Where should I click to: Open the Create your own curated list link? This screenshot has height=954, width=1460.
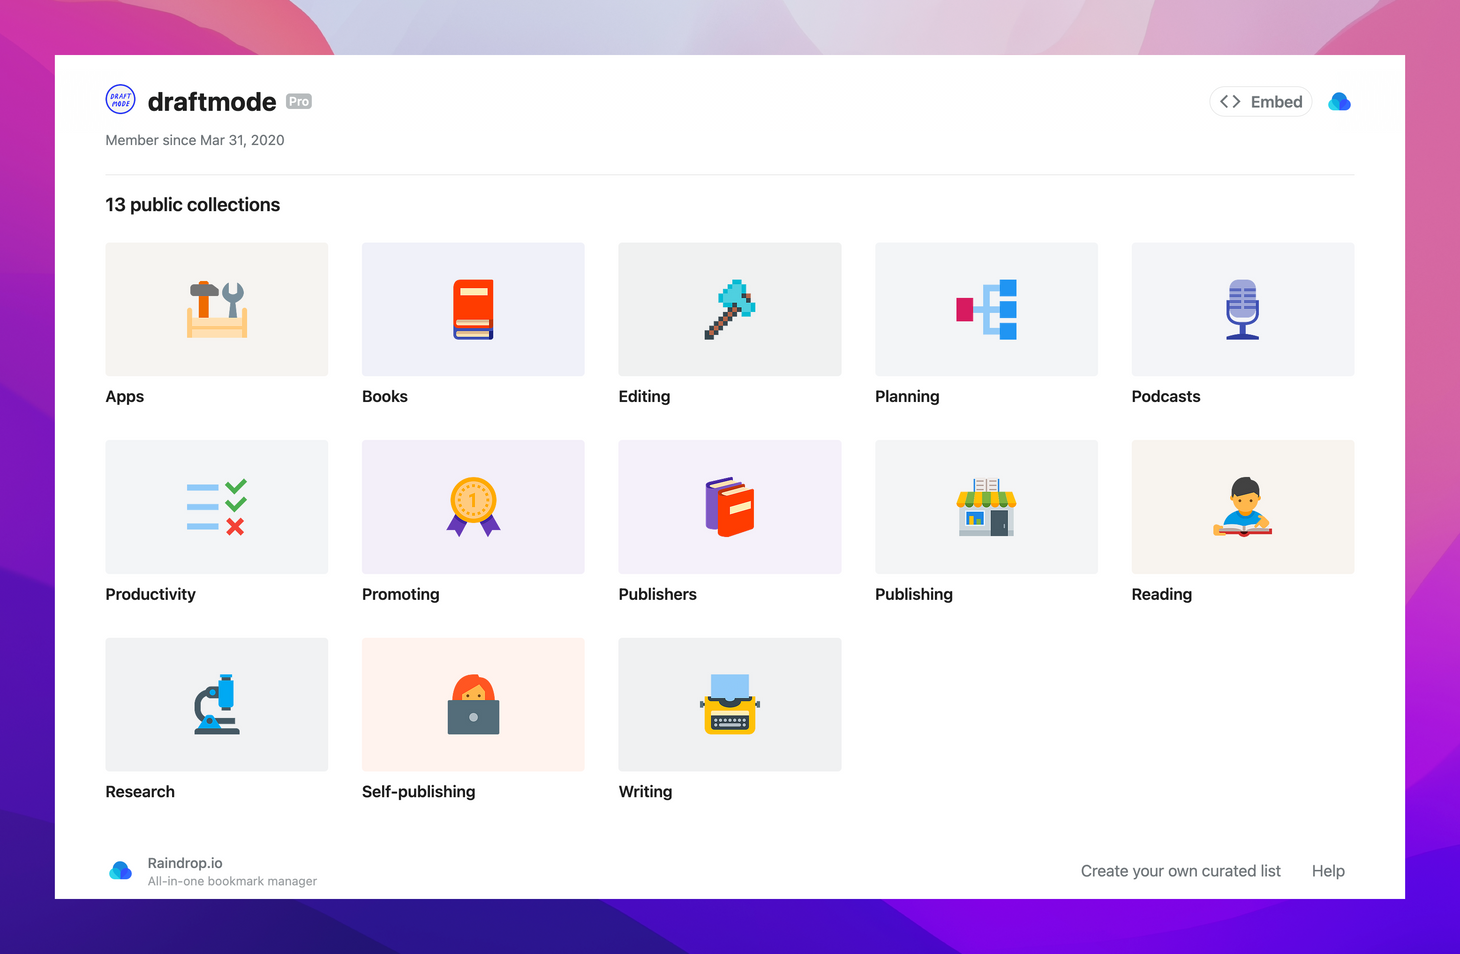[x=1180, y=871]
